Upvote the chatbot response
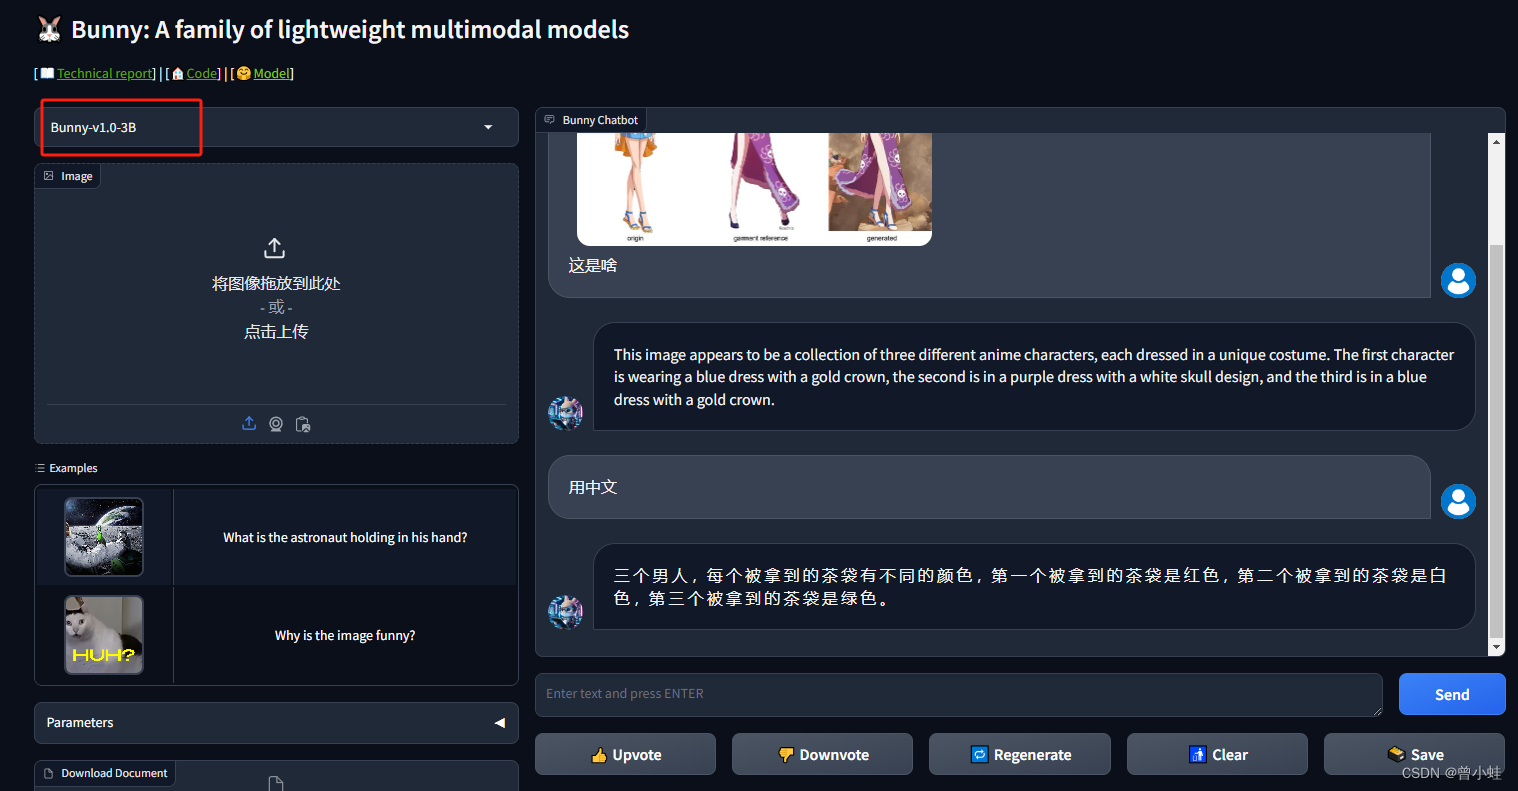This screenshot has height=791, width=1518. pyautogui.click(x=625, y=754)
